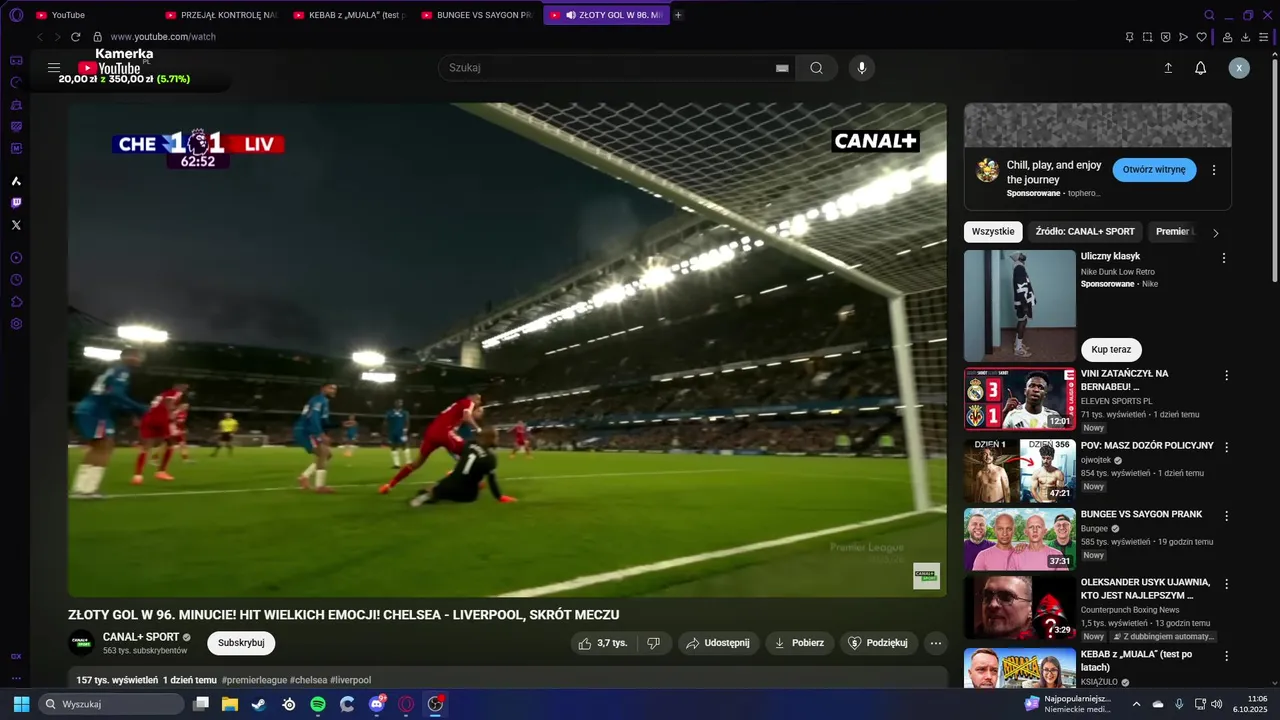The width and height of the screenshot is (1280, 720).
Task: Switch to the first YouTube tab
Action: click(92, 15)
